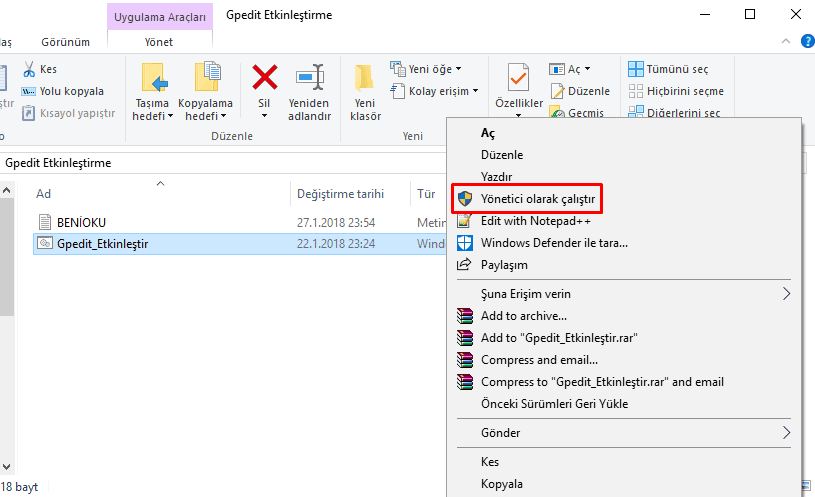
Task: Select the BENİOKU text file
Action: (81, 222)
